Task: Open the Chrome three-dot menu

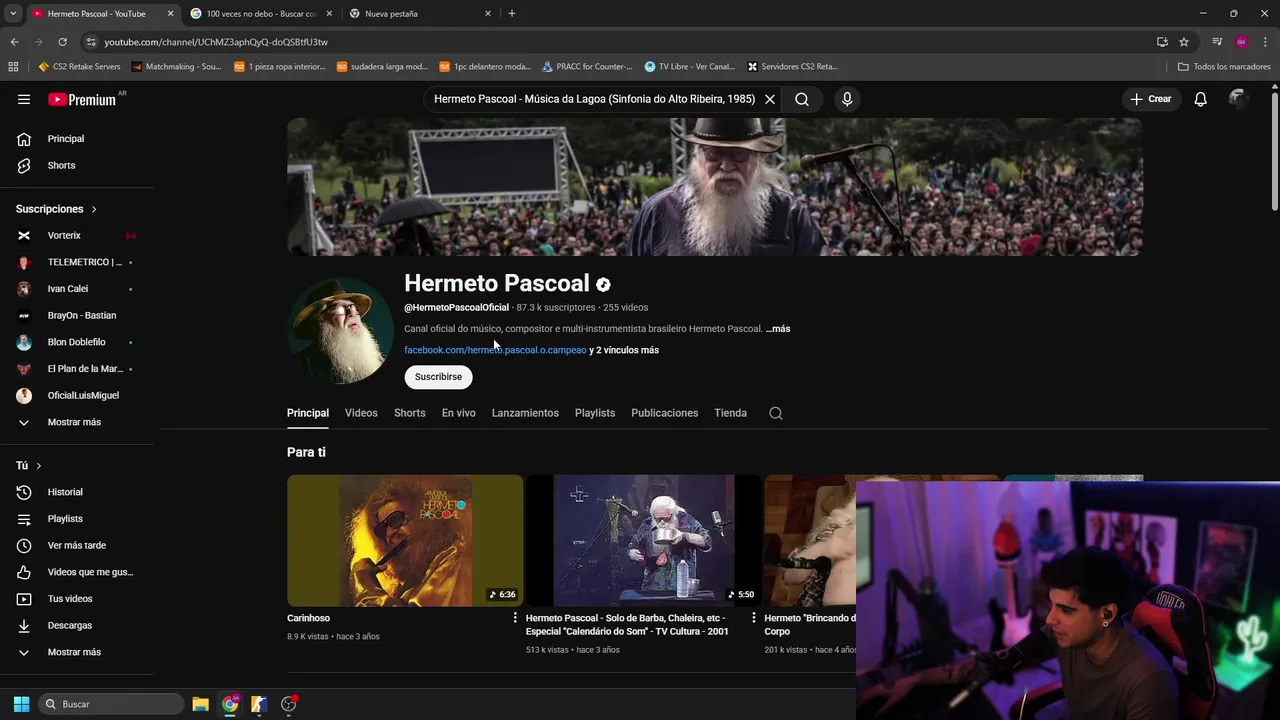Action: [1266, 42]
